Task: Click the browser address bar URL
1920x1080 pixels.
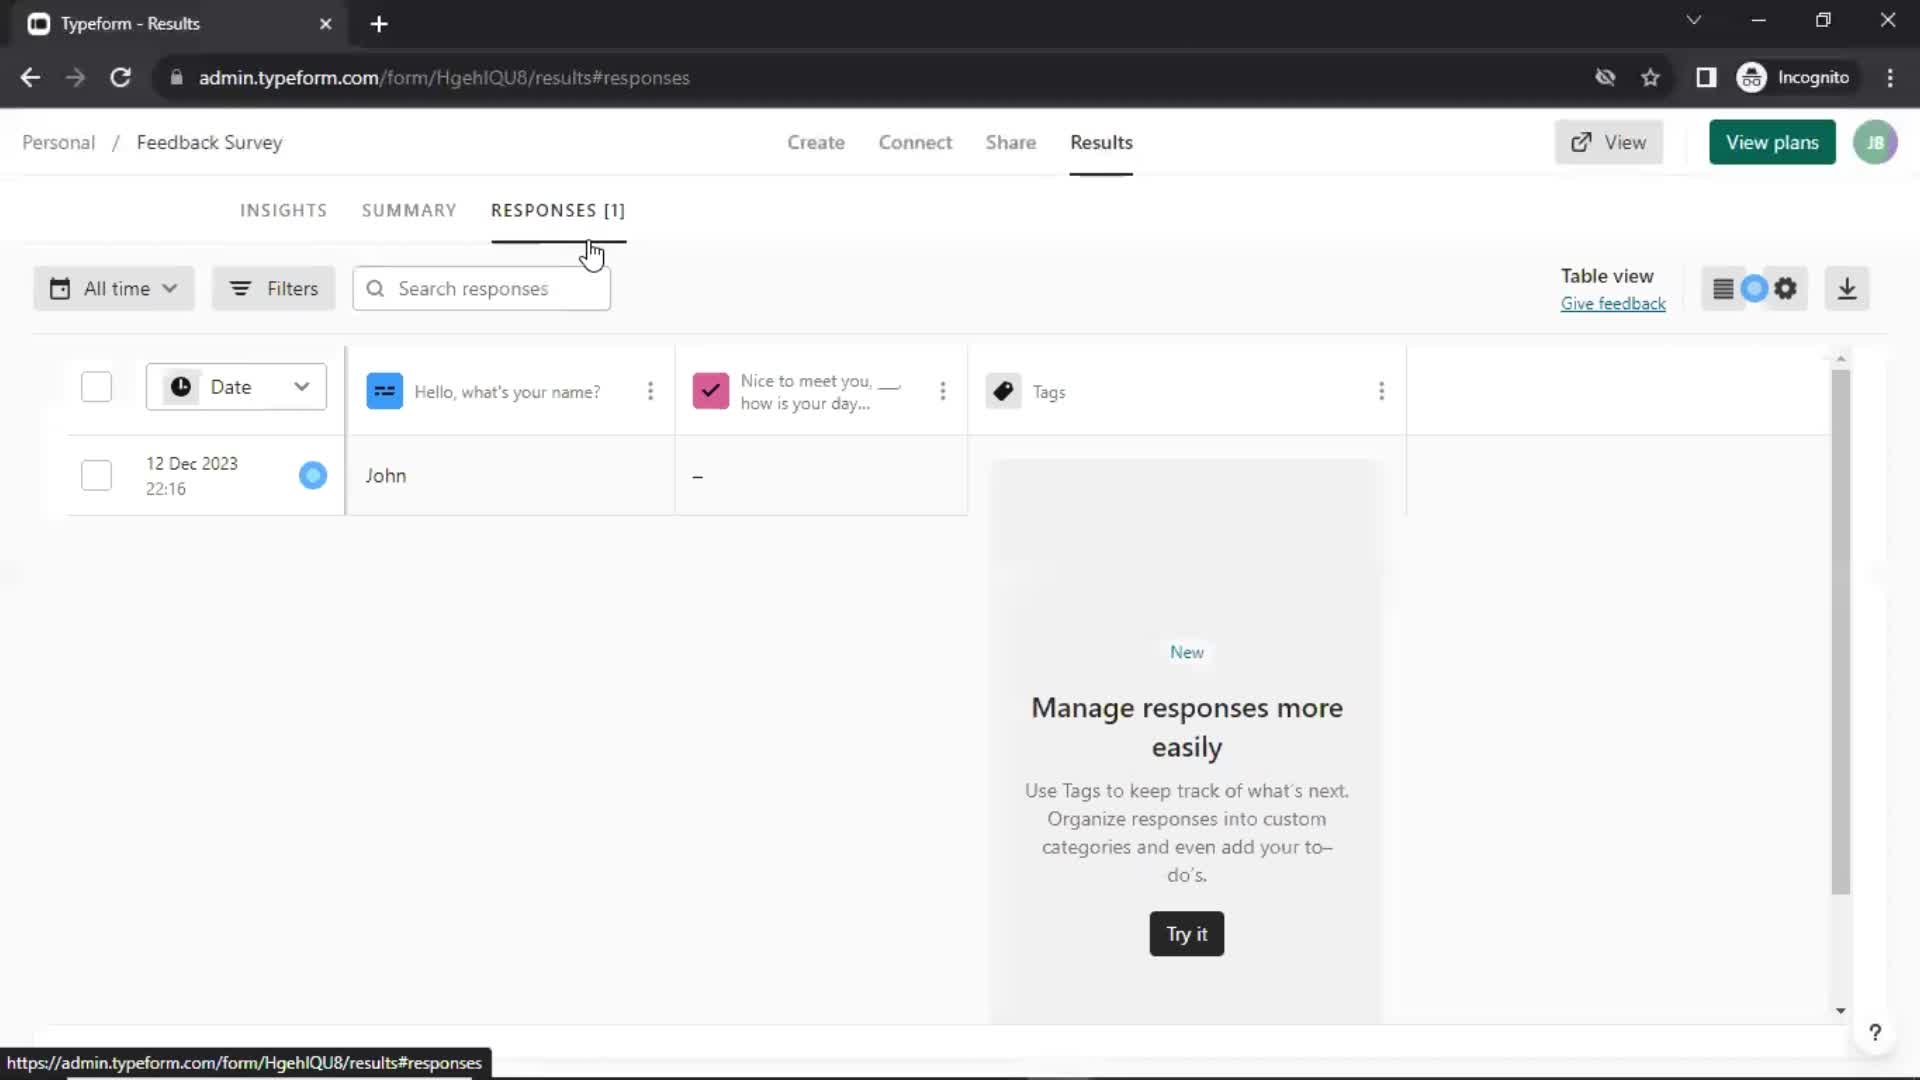Action: tap(444, 78)
